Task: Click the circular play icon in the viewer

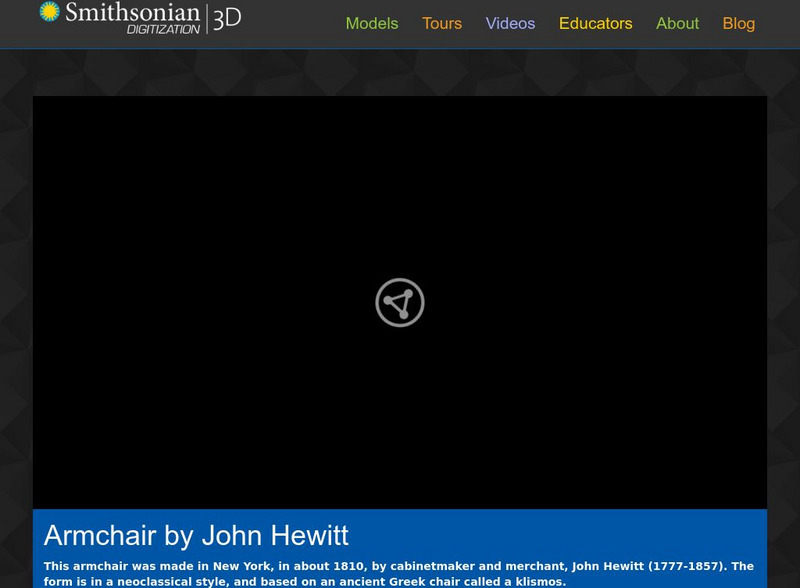Action: 400,300
